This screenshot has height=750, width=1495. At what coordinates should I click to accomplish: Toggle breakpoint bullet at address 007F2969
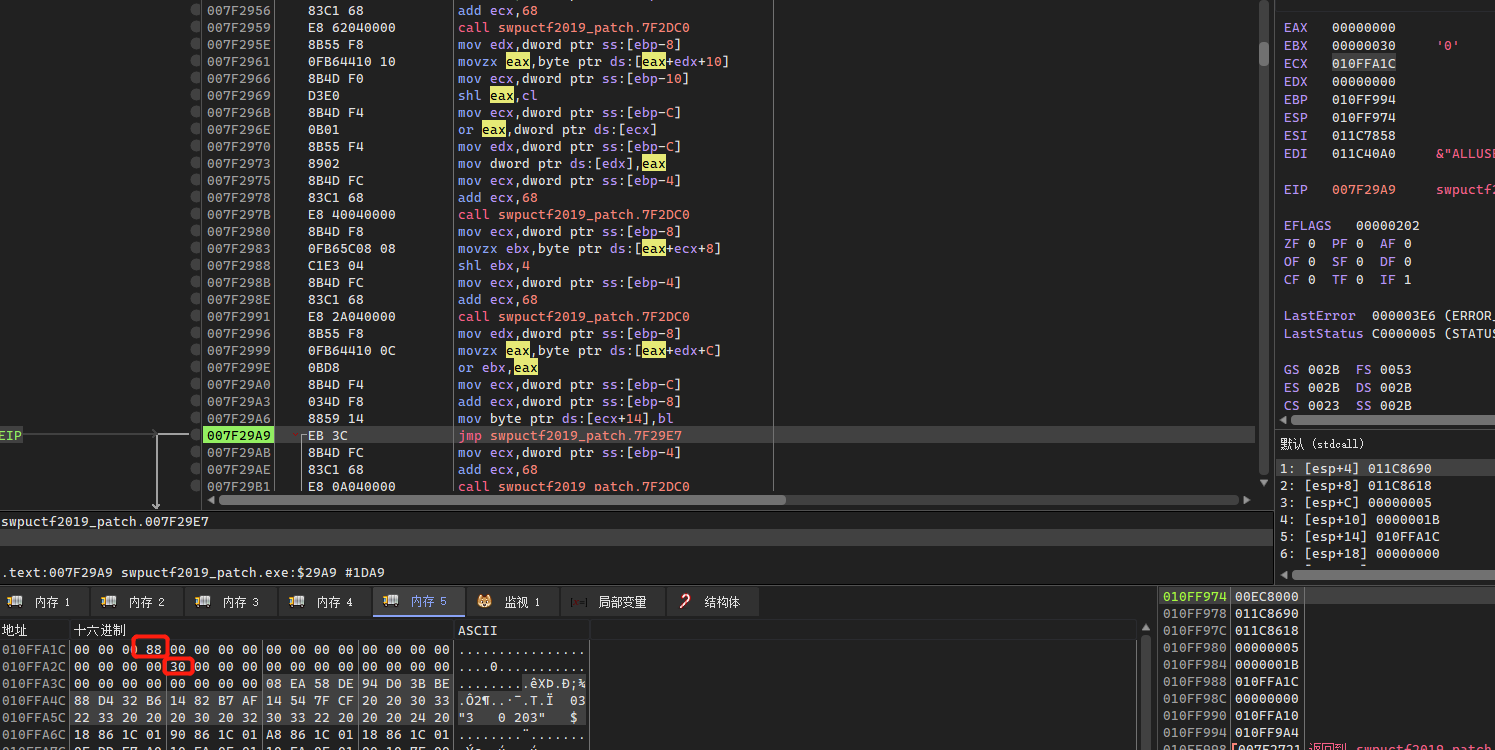[x=195, y=96]
